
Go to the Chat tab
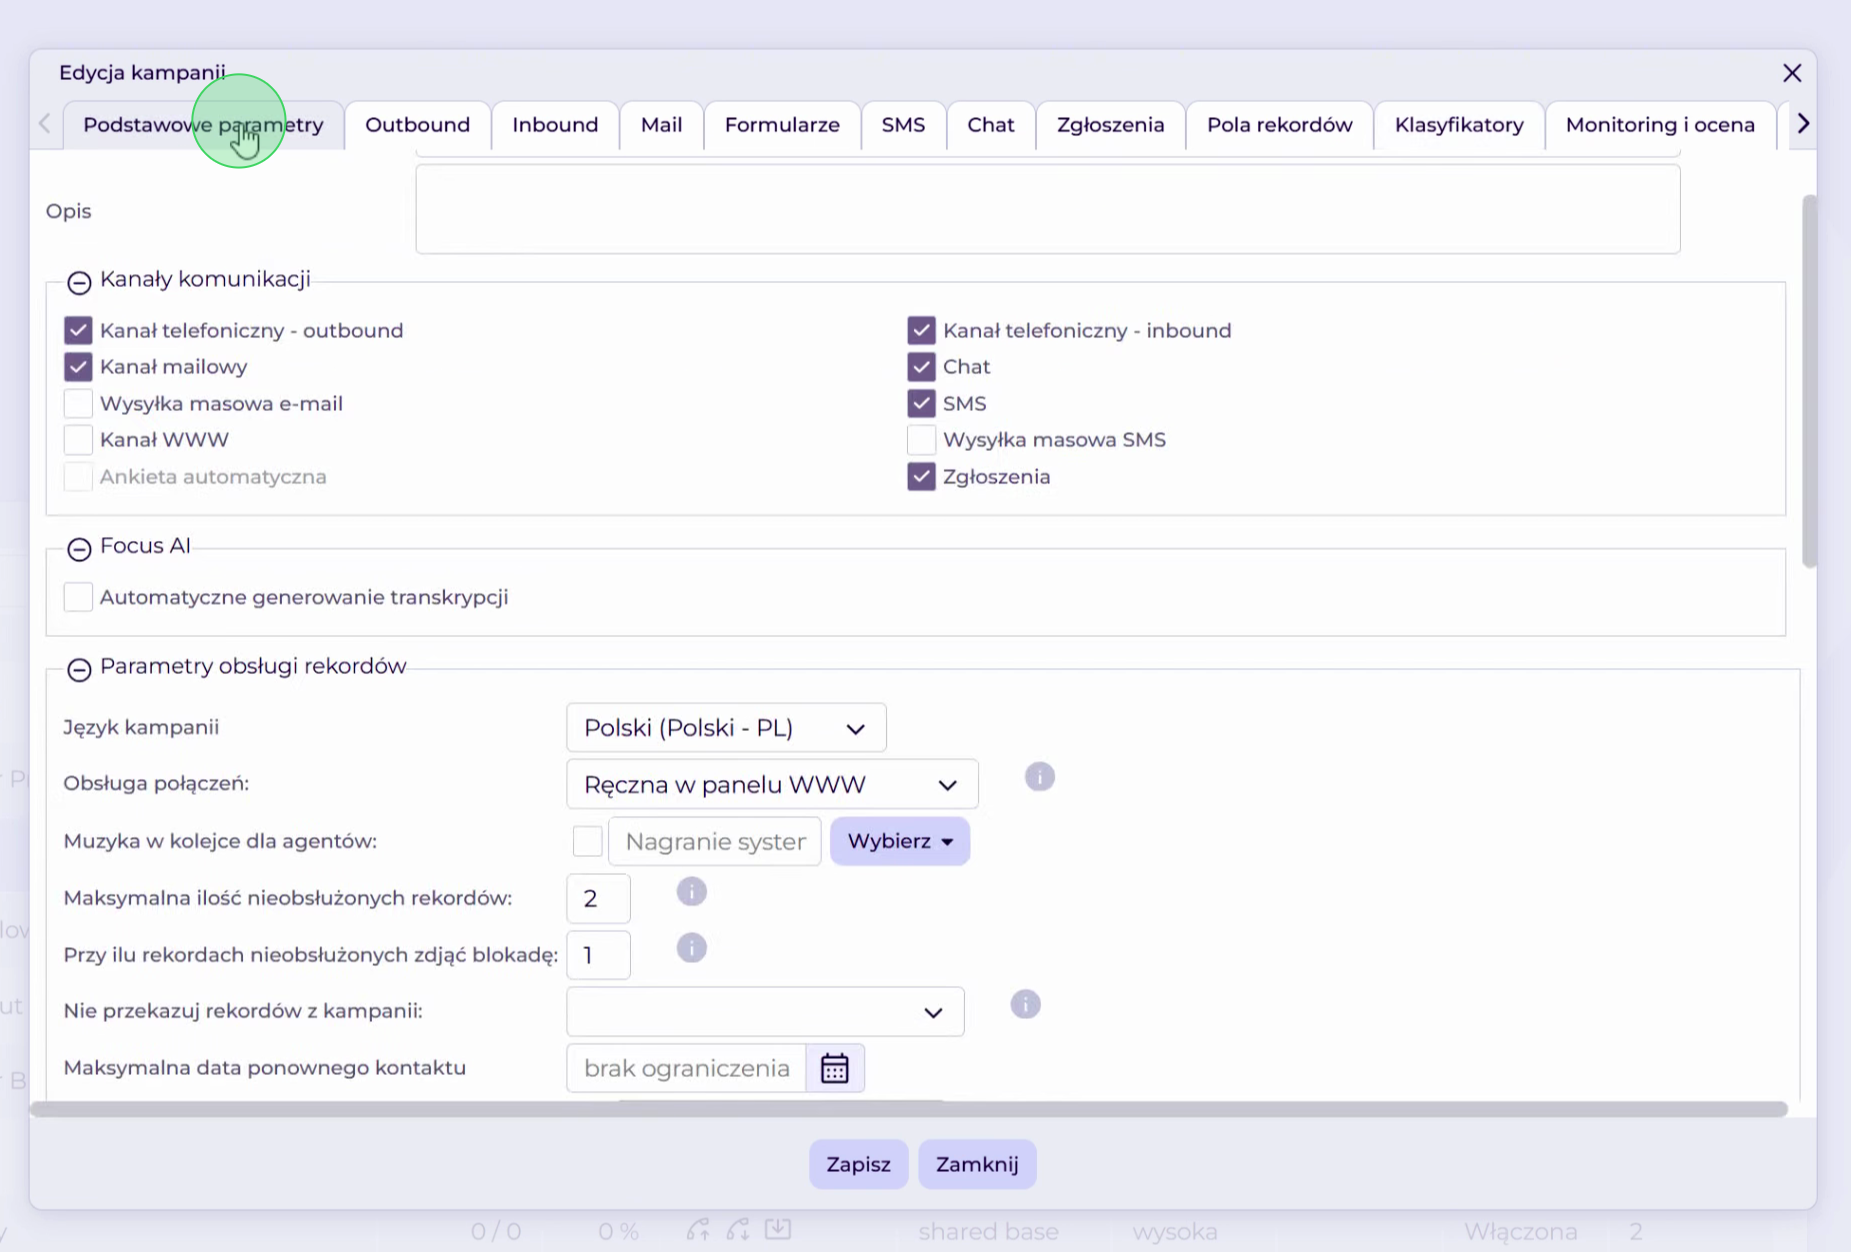991,125
